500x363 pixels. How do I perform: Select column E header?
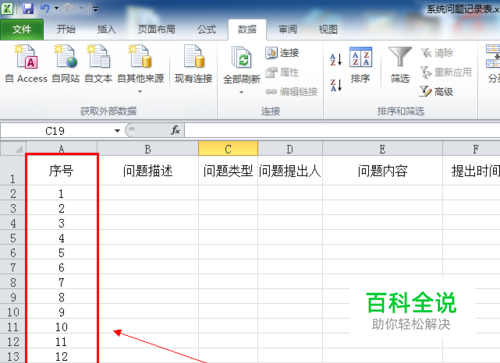tap(383, 149)
